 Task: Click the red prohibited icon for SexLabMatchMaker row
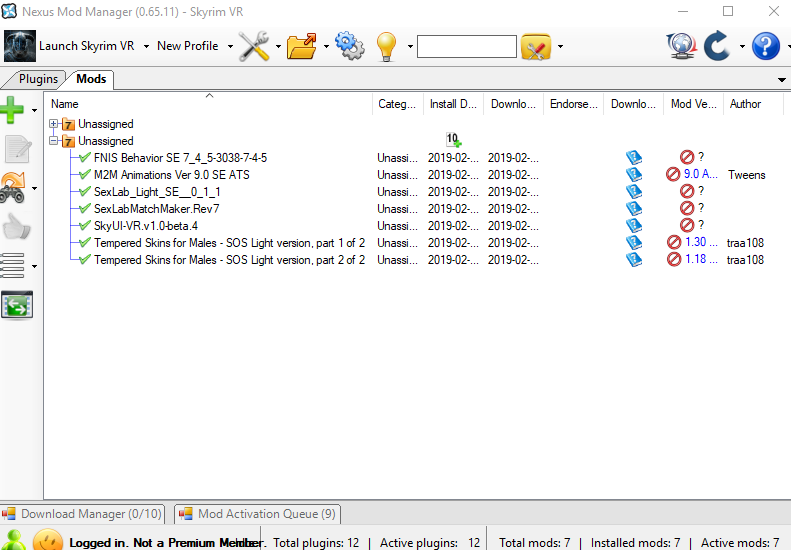pos(687,208)
